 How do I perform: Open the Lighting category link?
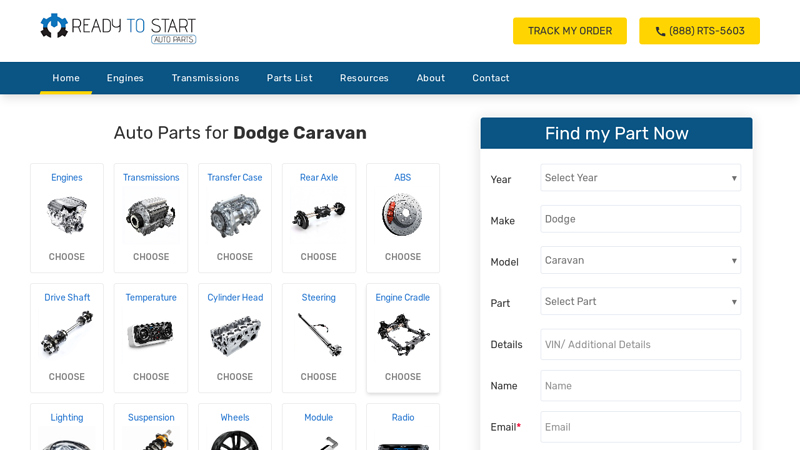coord(67,417)
